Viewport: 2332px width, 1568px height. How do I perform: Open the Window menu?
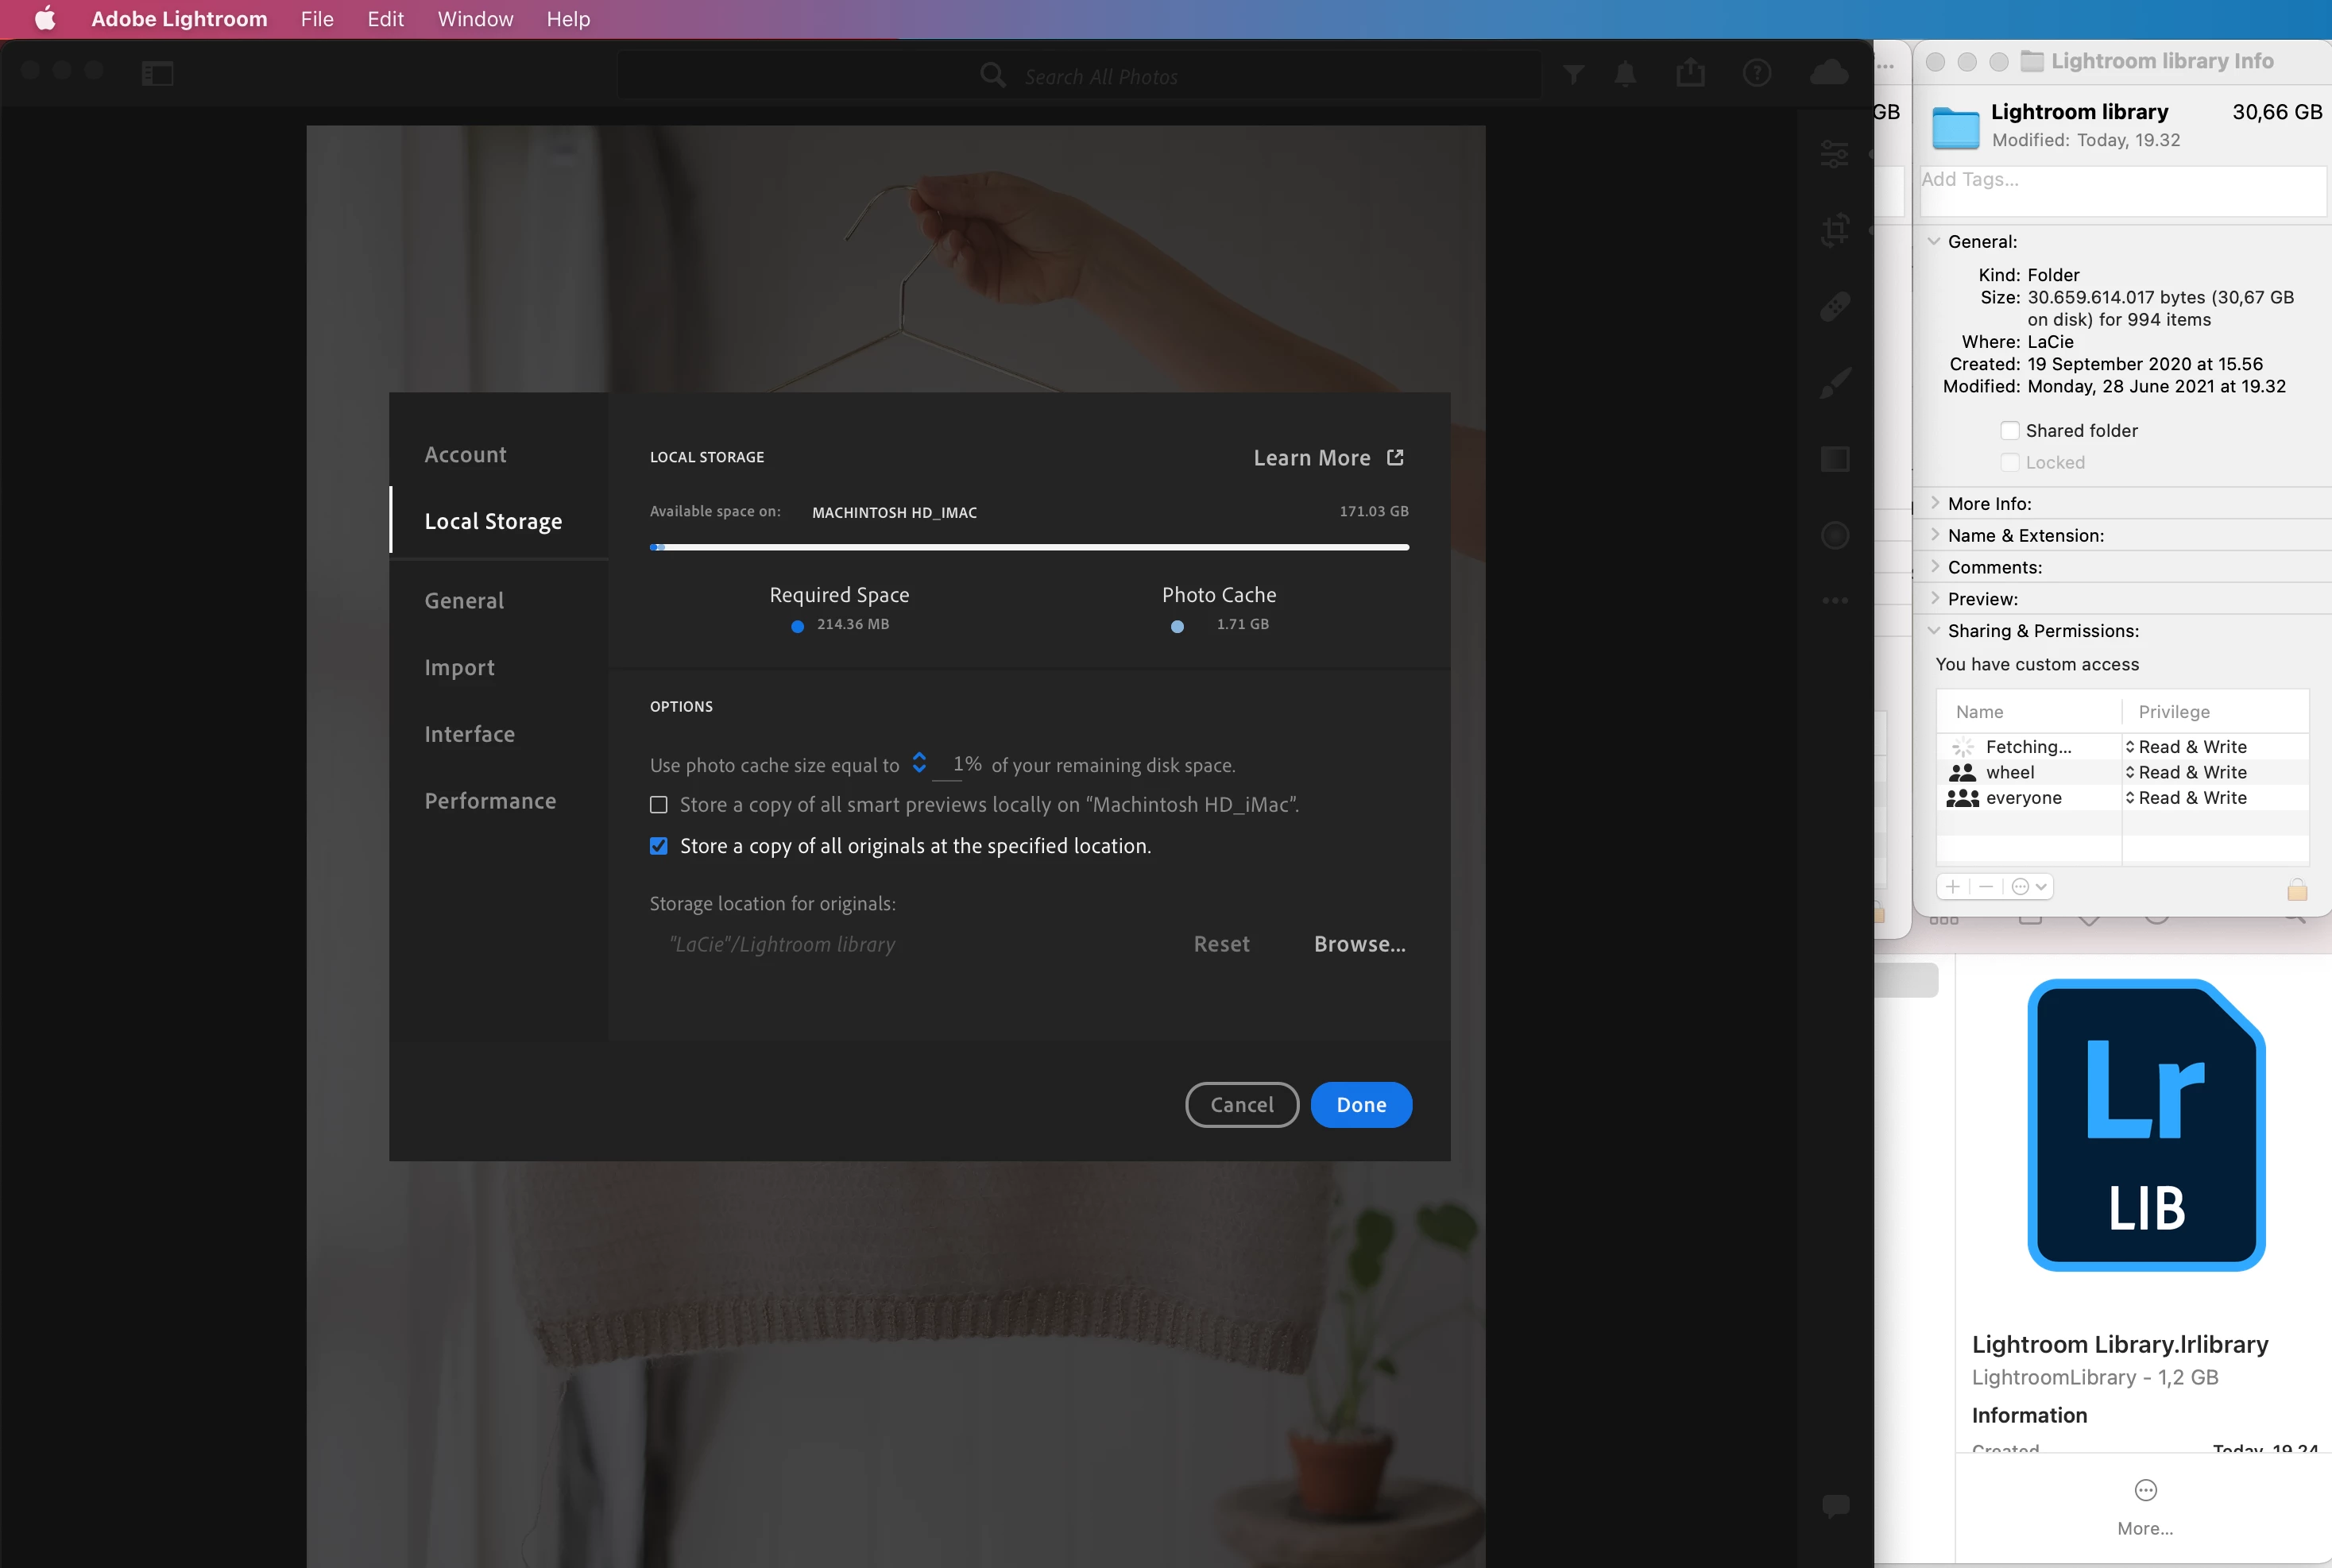(475, 19)
